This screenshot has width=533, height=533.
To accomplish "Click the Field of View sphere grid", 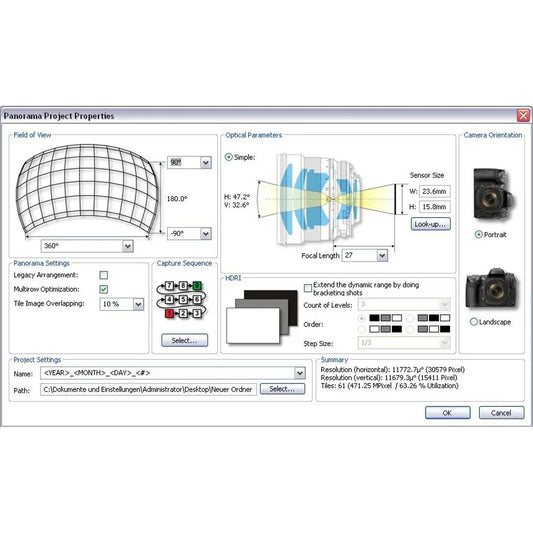I will (87, 190).
